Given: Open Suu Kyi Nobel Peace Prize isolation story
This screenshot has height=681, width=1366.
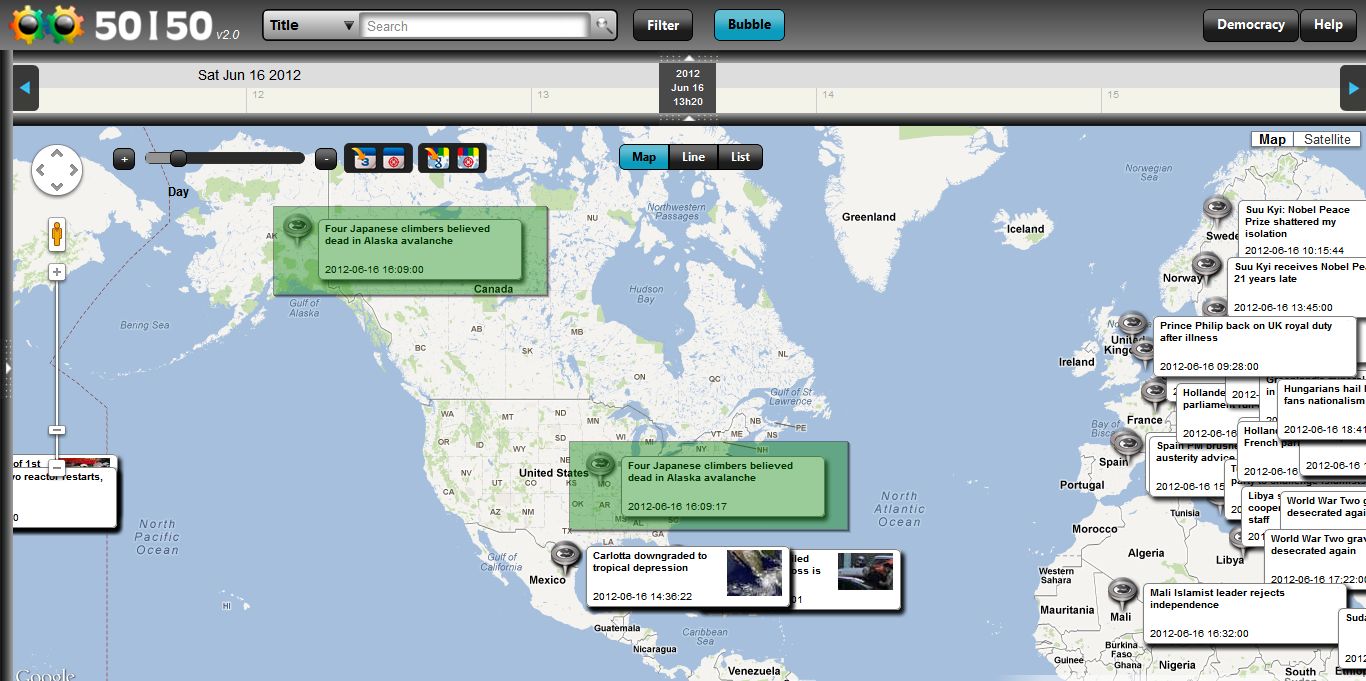Looking at the screenshot, I should coord(1302,229).
